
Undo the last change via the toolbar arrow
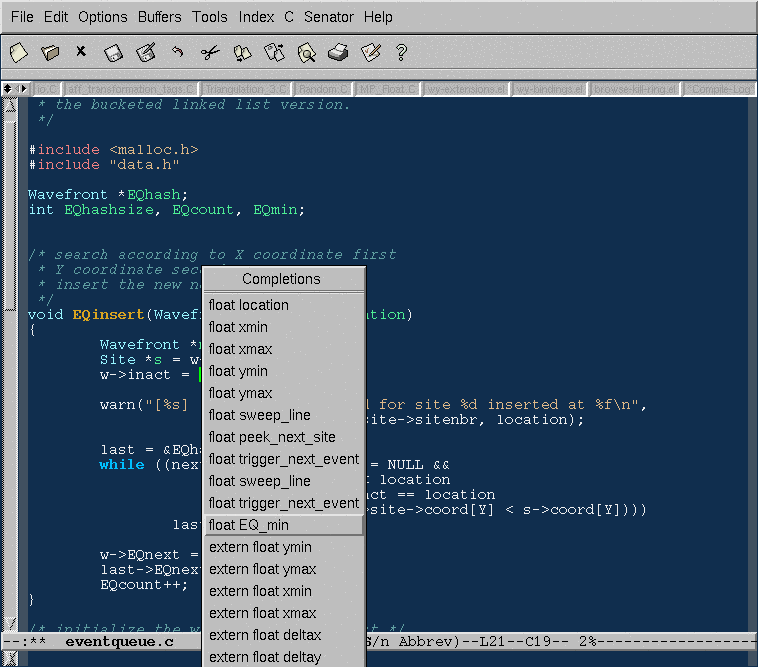tap(177, 52)
